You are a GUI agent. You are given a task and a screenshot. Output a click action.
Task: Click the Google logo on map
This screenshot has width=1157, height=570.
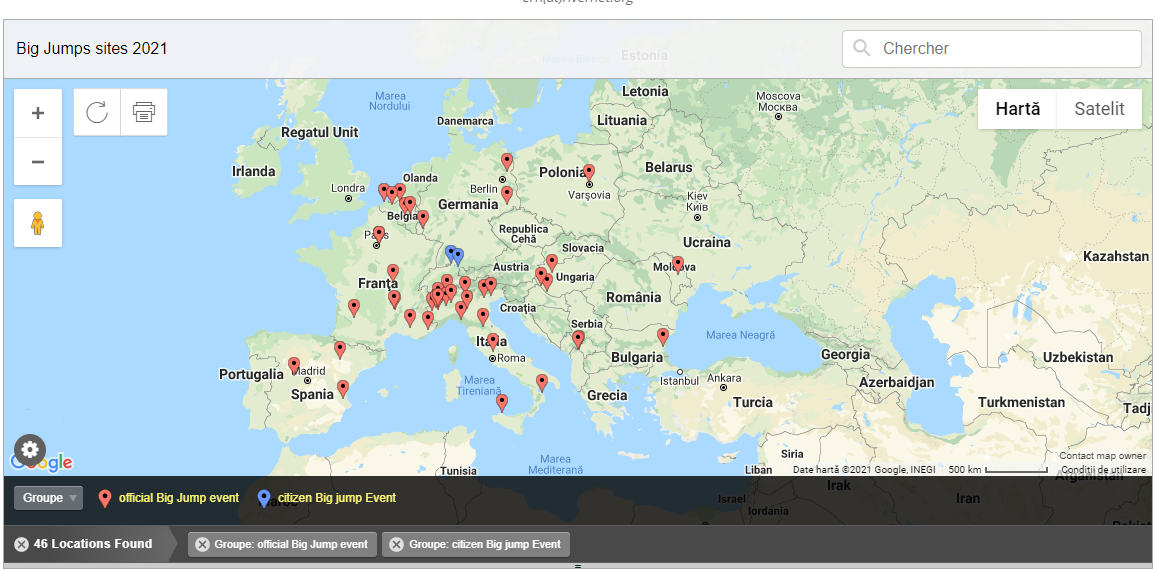pyautogui.click(x=41, y=463)
